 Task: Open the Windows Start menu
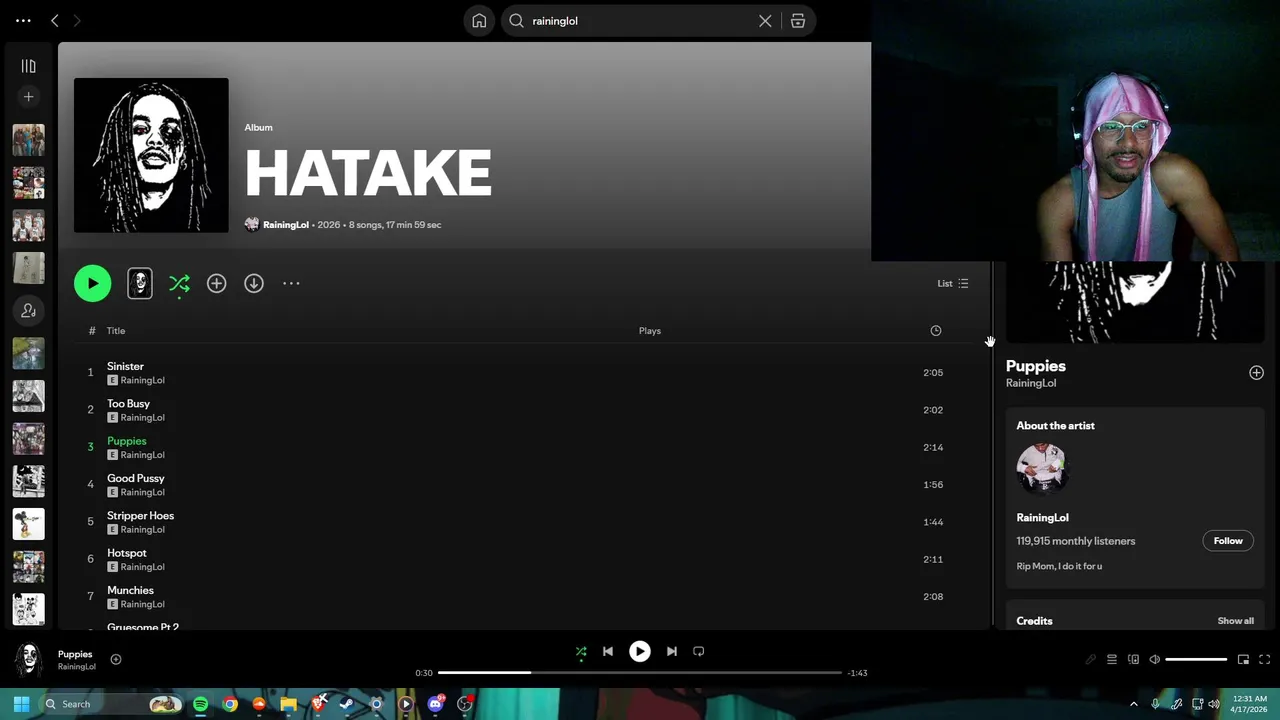(21, 704)
